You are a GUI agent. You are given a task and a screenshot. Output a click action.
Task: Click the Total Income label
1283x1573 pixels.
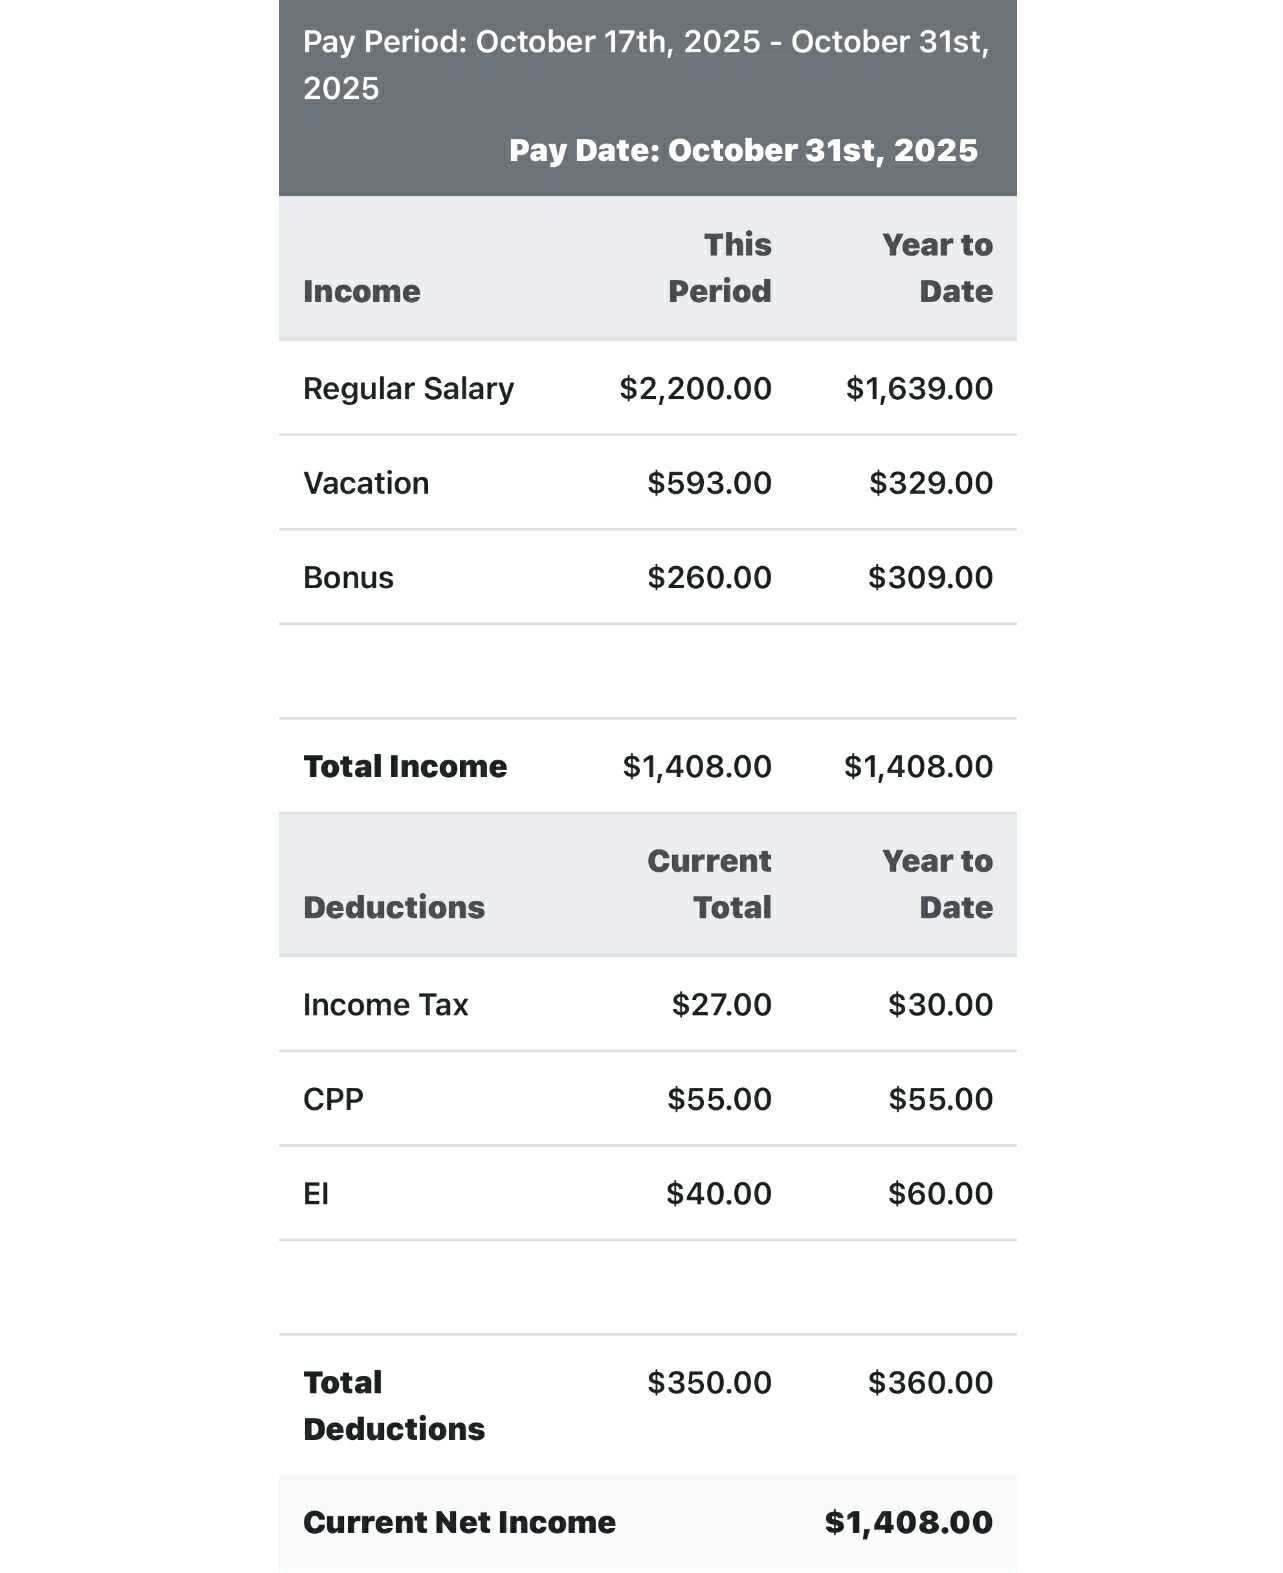(x=405, y=766)
